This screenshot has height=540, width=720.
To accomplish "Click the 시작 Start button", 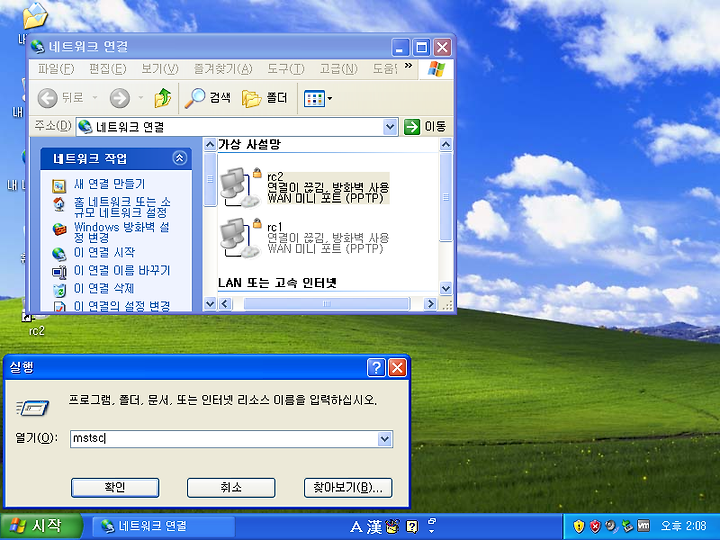I will (40, 526).
